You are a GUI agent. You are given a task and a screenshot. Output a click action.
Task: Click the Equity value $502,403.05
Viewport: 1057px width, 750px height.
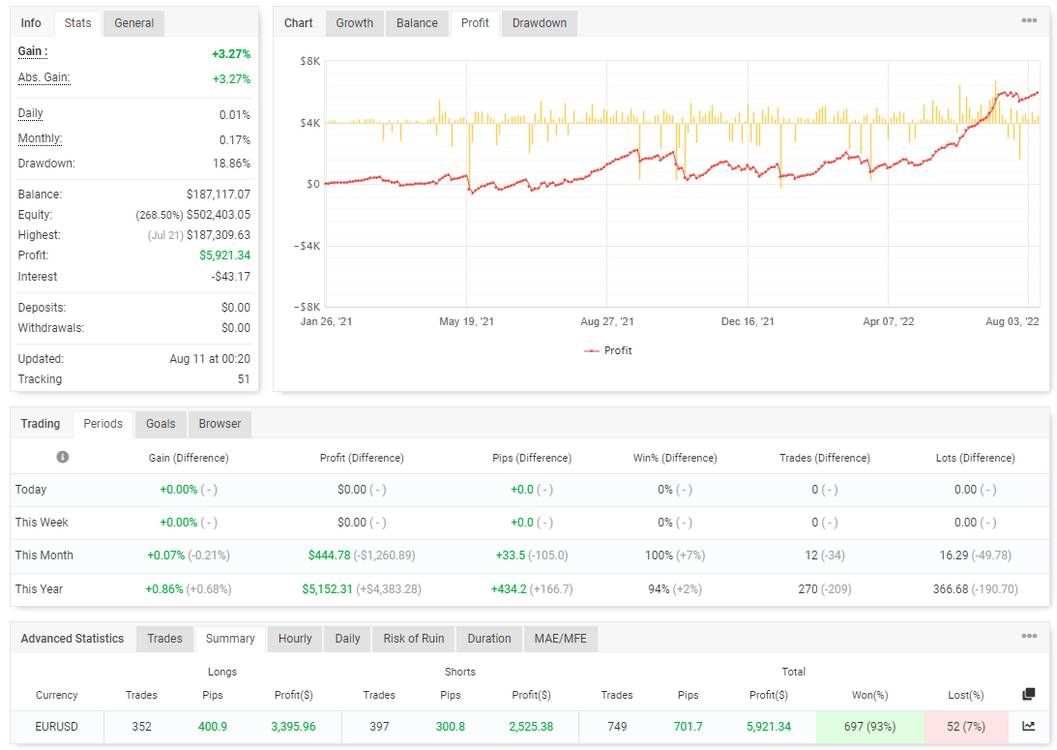[x=218, y=214]
